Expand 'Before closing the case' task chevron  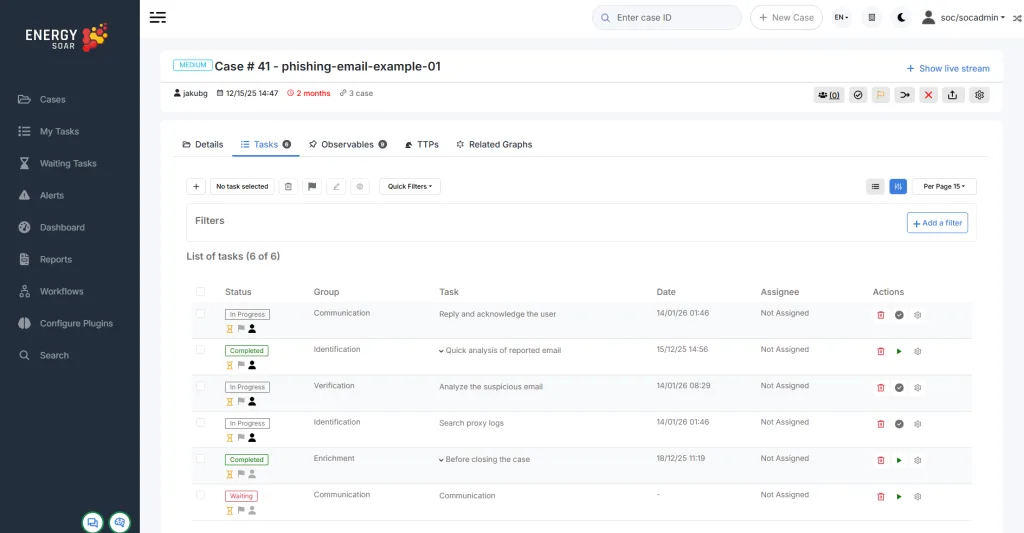click(x=441, y=460)
